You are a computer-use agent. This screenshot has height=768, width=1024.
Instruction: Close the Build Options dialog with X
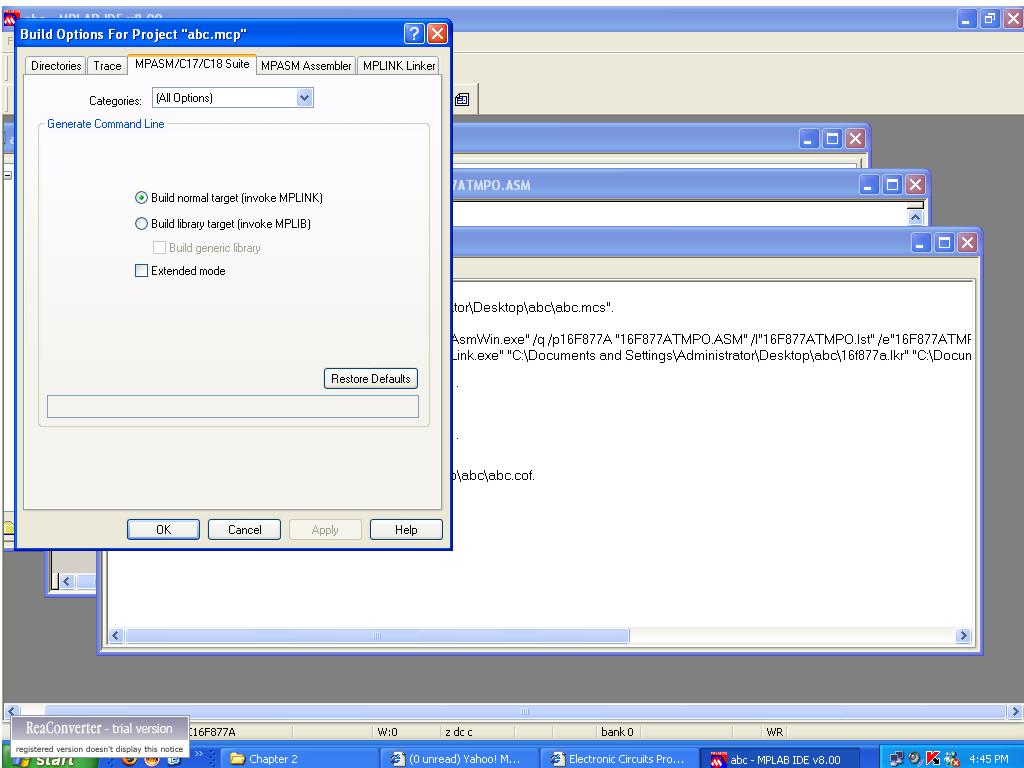tap(438, 33)
